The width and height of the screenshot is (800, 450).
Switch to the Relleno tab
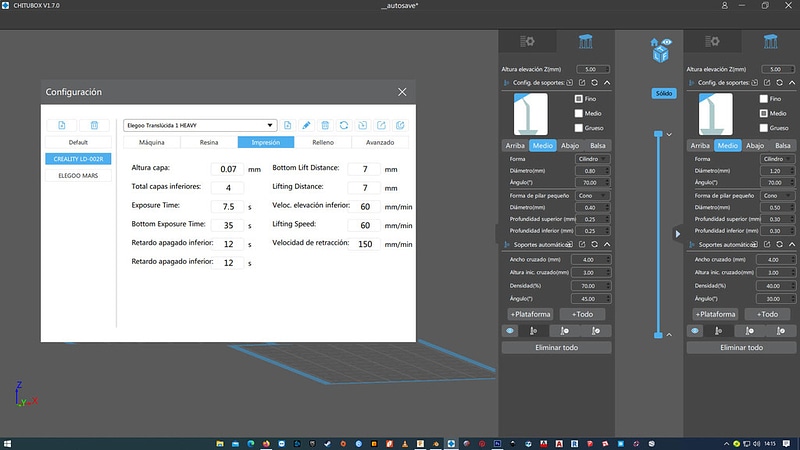(323, 142)
